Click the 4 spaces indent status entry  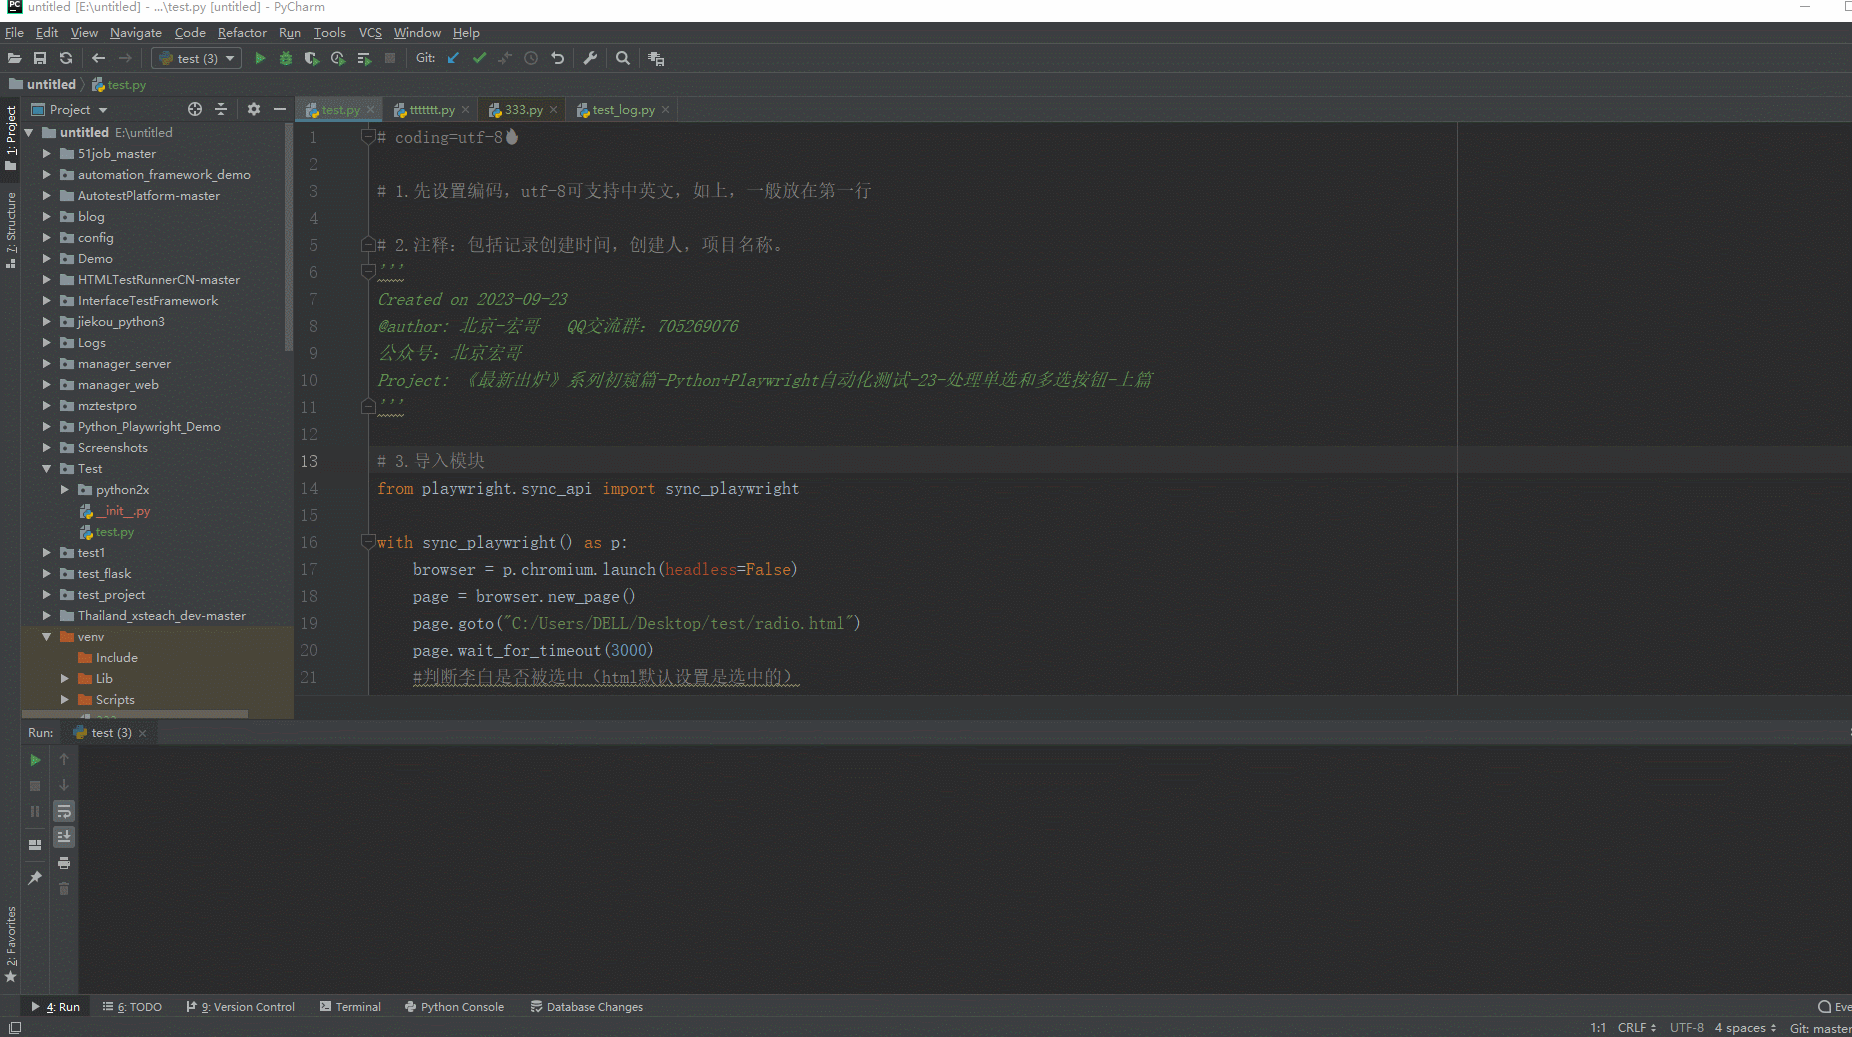tap(1745, 1027)
